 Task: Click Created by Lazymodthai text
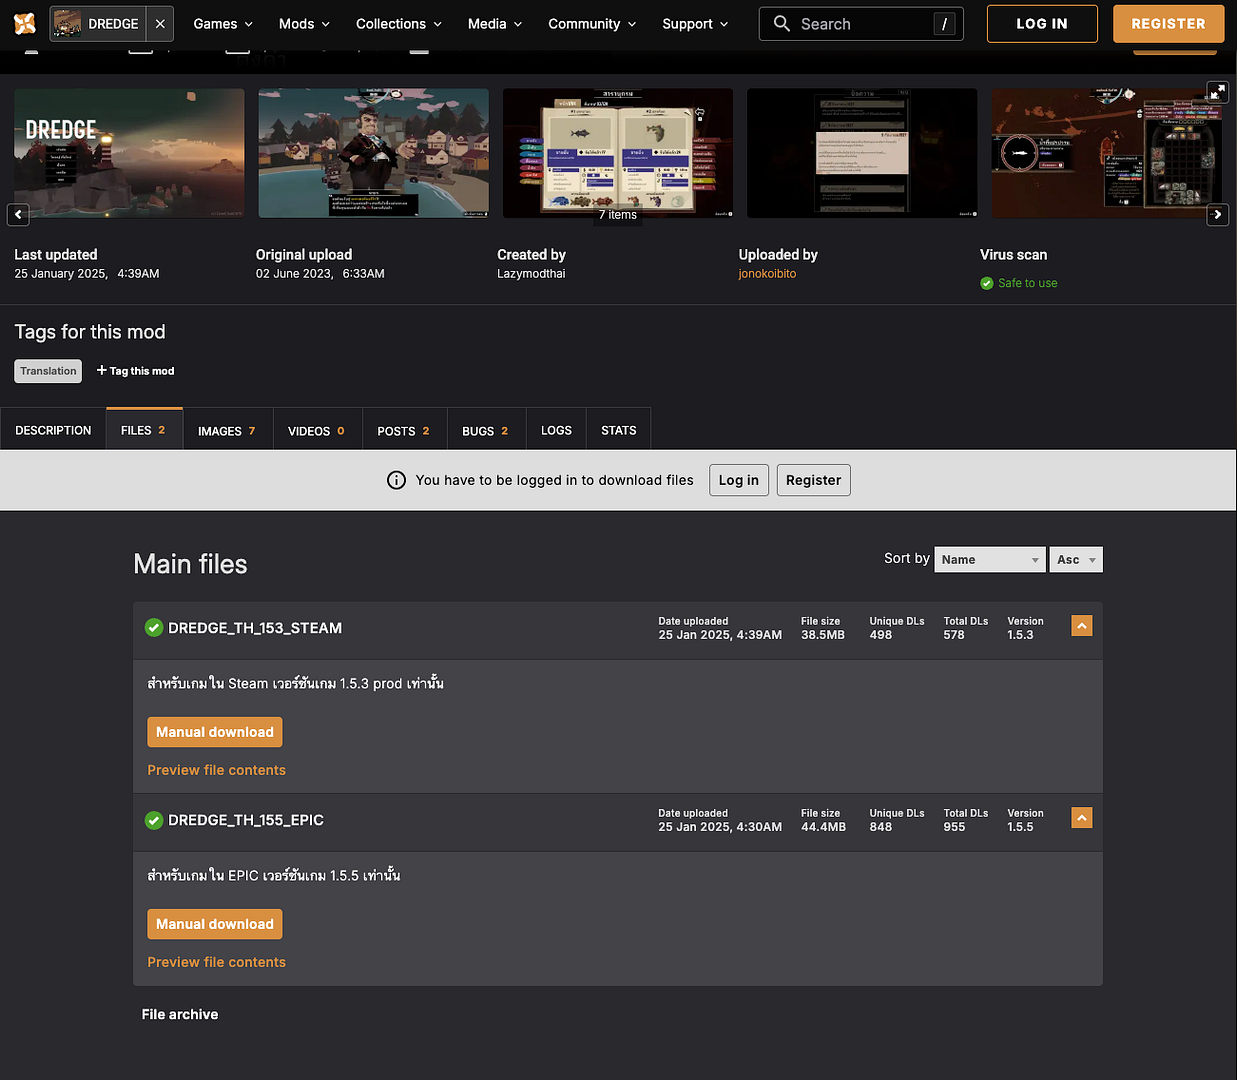click(x=531, y=273)
